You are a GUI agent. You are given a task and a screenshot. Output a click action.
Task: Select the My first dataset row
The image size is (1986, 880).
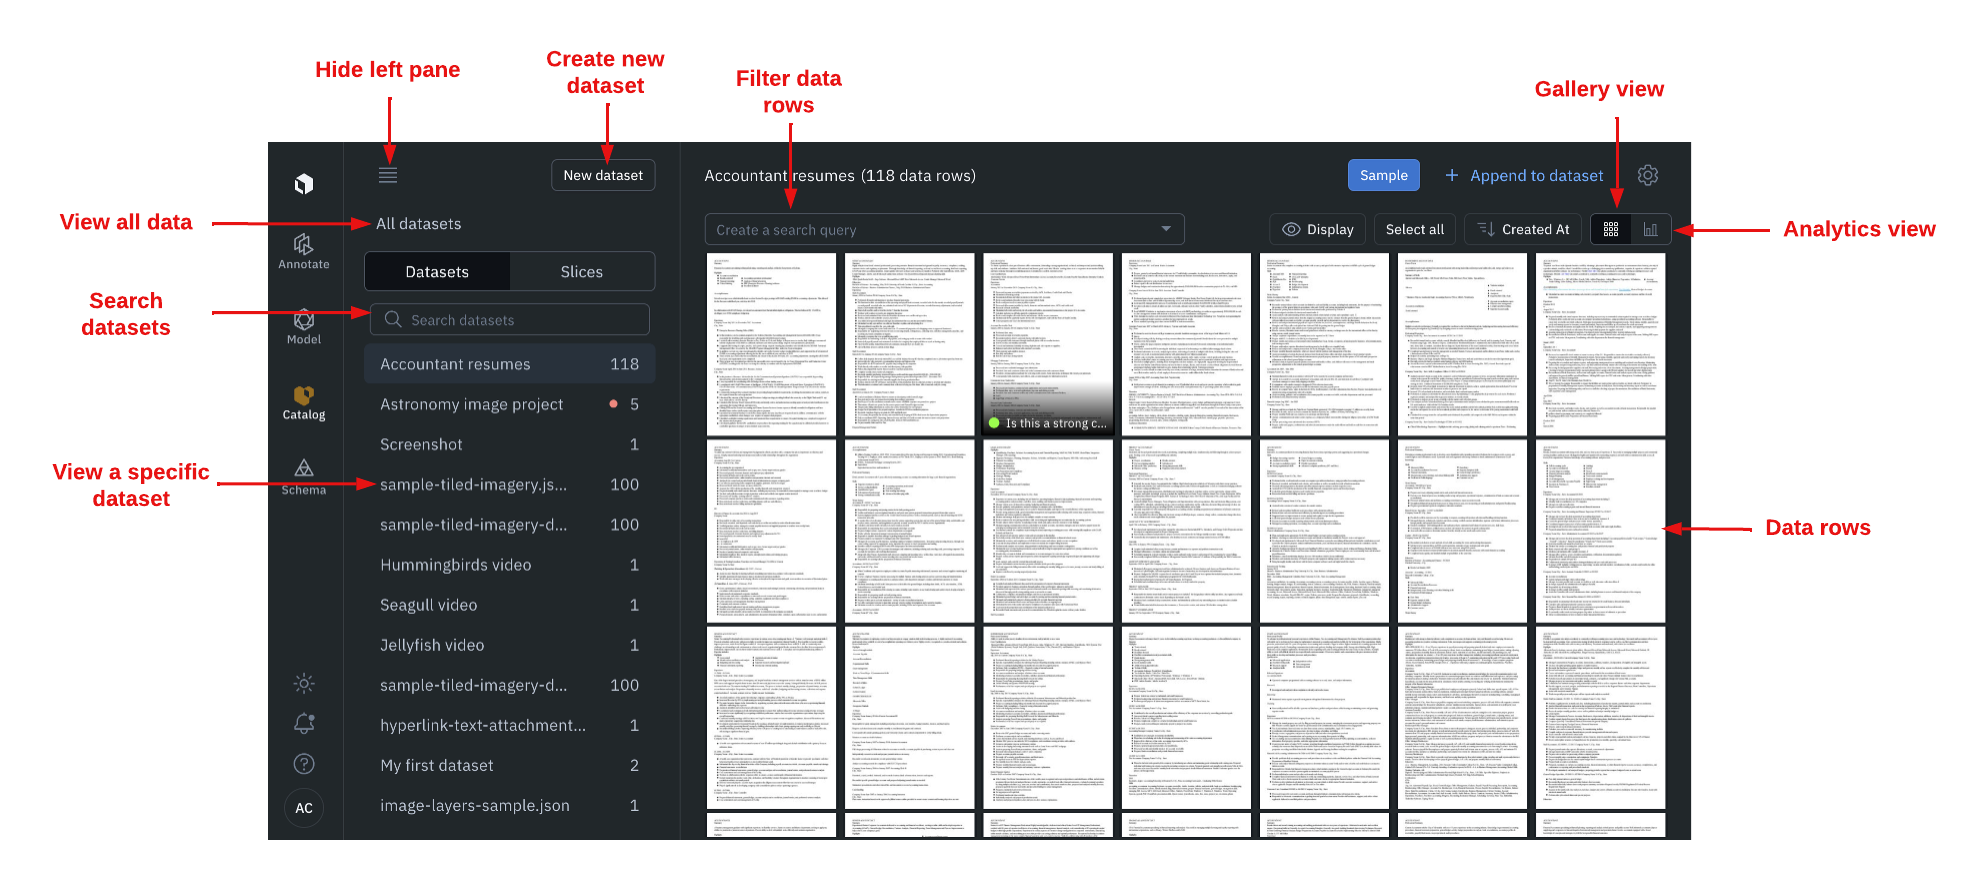click(x=510, y=765)
